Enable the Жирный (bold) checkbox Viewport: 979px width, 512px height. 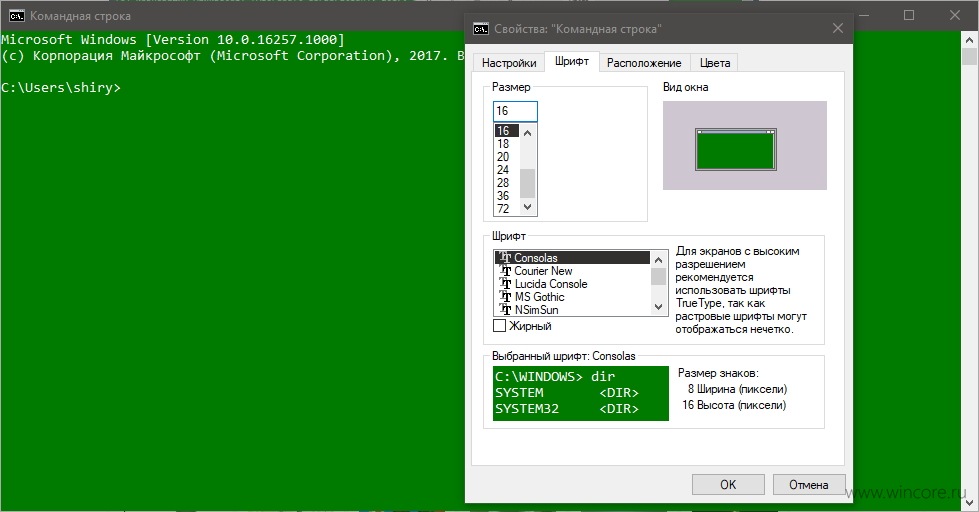click(499, 325)
